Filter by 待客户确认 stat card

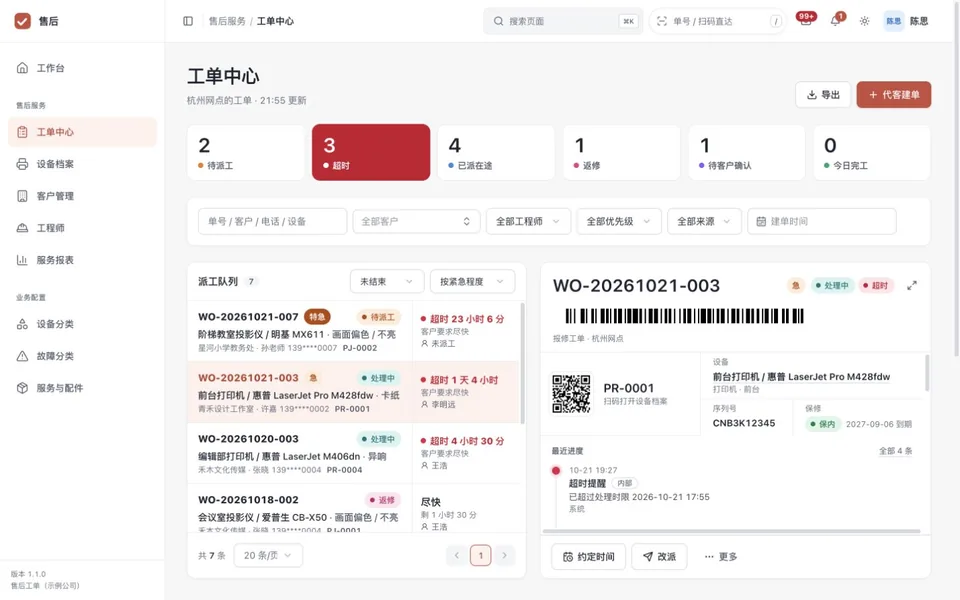coord(747,152)
